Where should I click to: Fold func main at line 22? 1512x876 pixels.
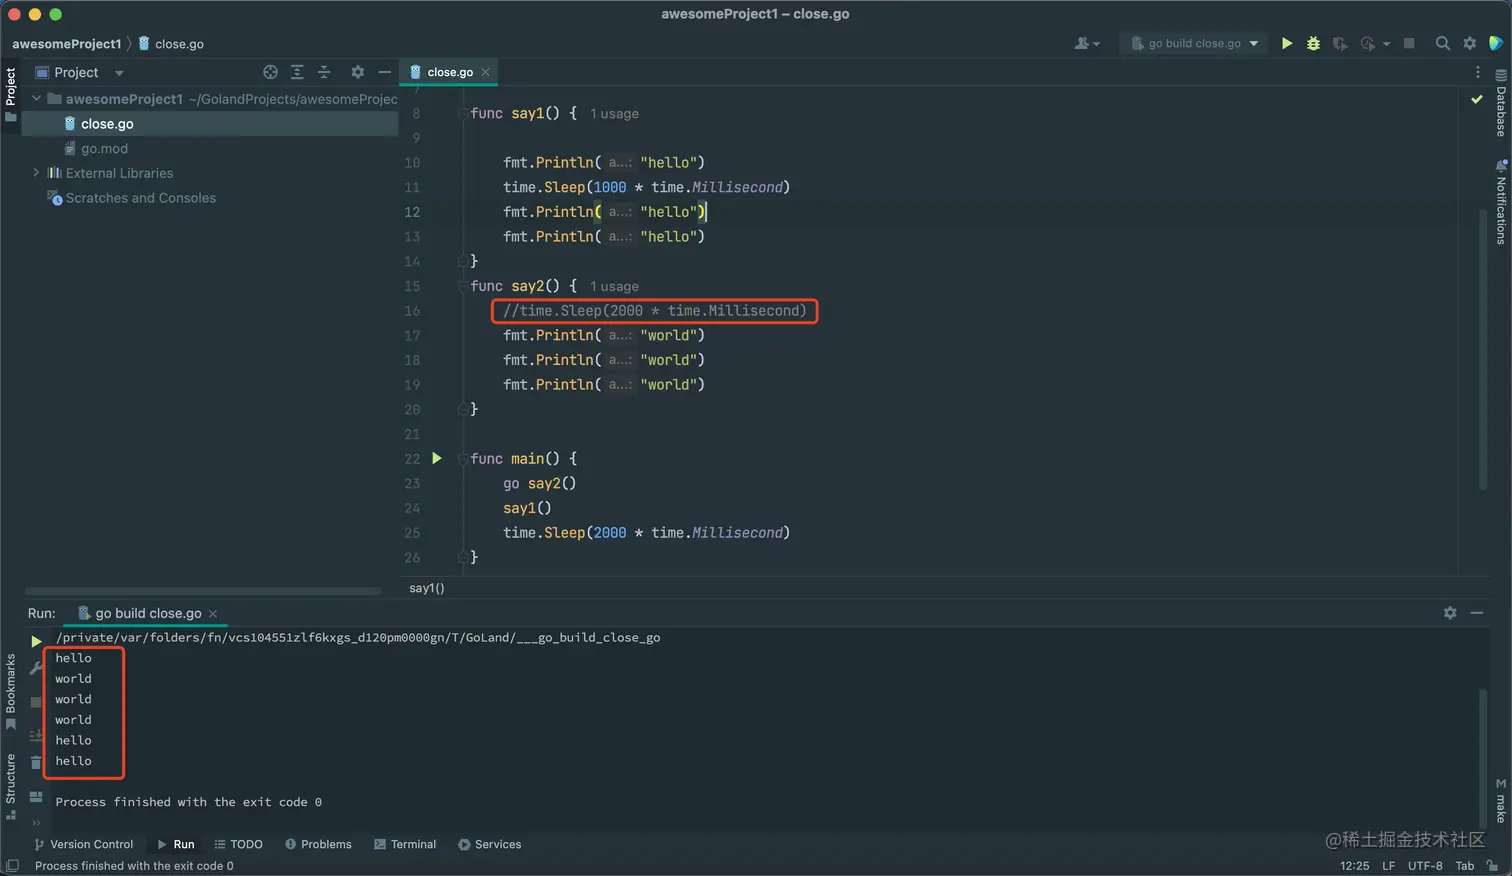(x=462, y=459)
